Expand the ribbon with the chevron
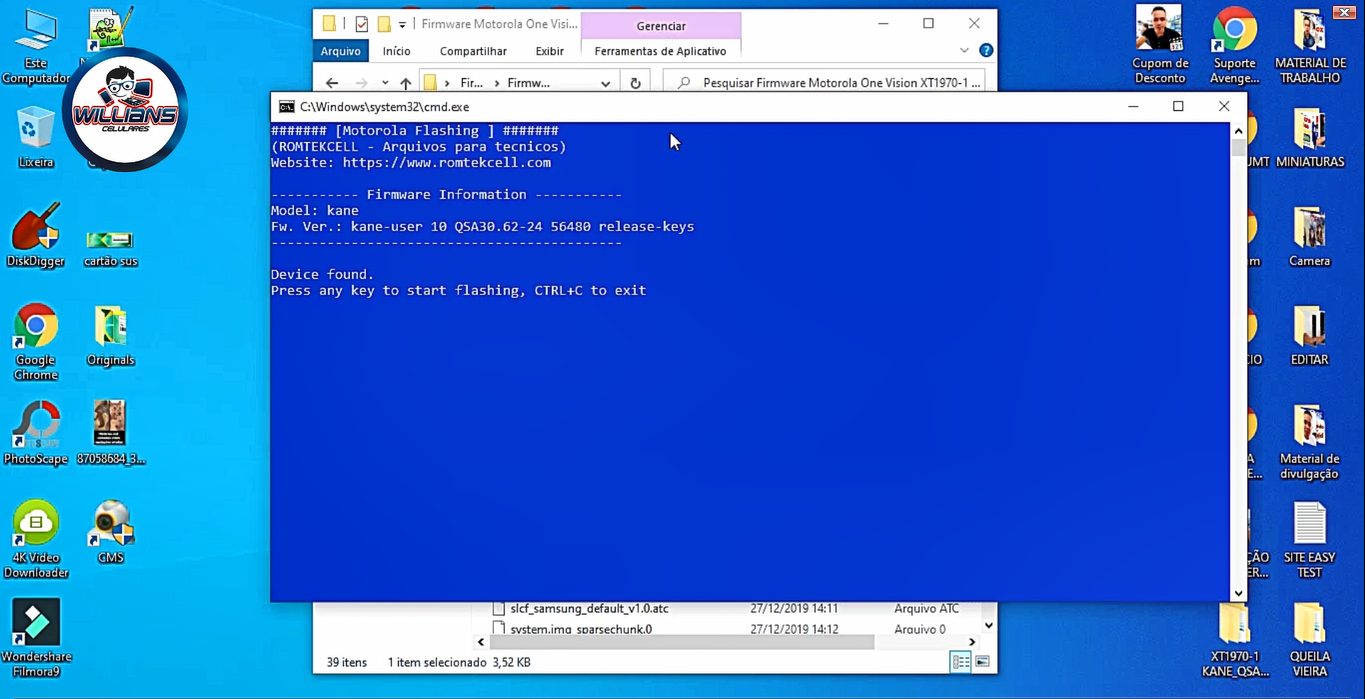 pyautogui.click(x=964, y=51)
